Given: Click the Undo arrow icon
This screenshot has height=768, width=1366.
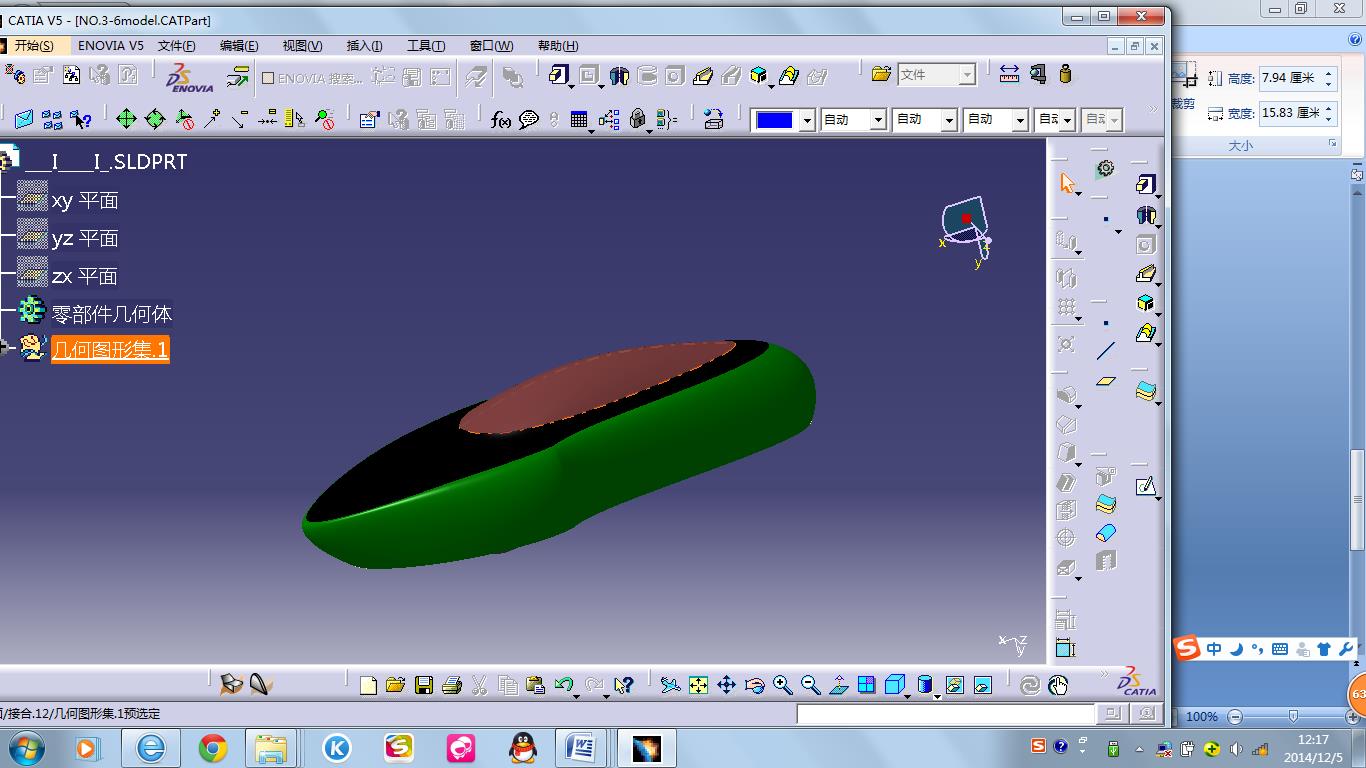Looking at the screenshot, I should (x=563, y=685).
